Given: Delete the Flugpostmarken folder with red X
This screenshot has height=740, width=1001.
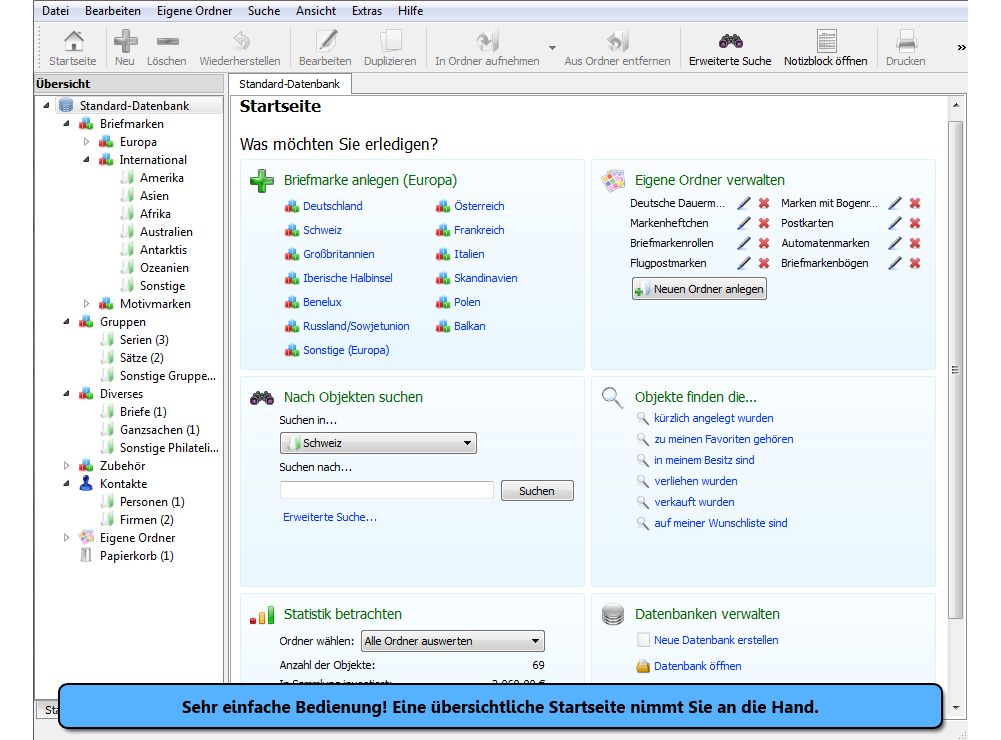Looking at the screenshot, I should click(x=764, y=262).
